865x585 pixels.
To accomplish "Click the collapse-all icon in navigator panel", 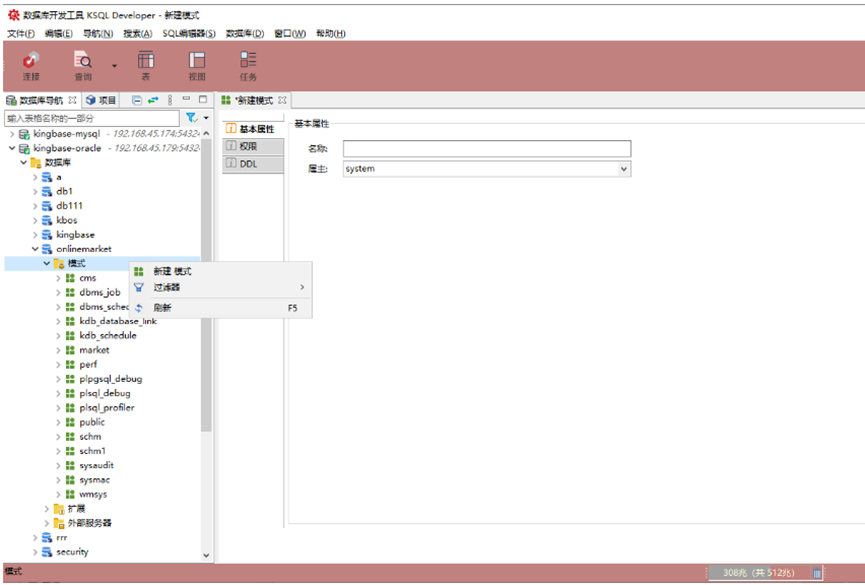I will 137,100.
